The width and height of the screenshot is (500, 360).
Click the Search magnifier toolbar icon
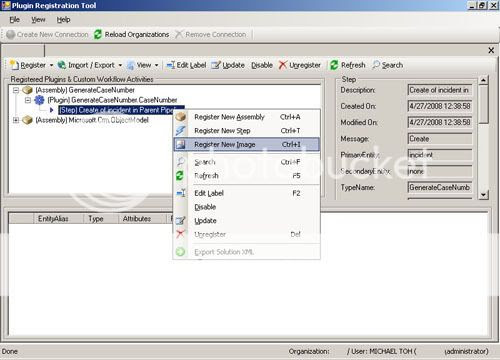[x=376, y=65]
